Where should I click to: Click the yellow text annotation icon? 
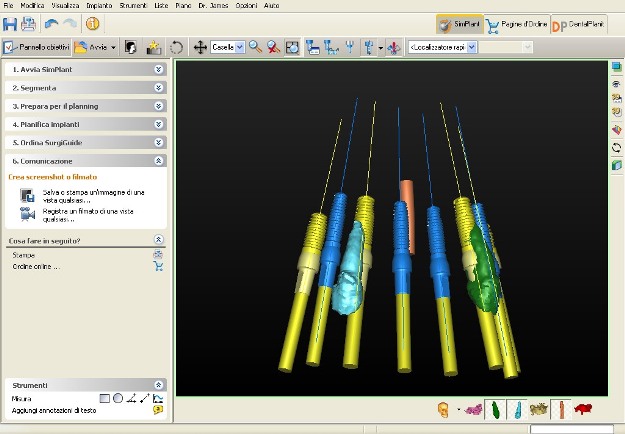coord(158,410)
